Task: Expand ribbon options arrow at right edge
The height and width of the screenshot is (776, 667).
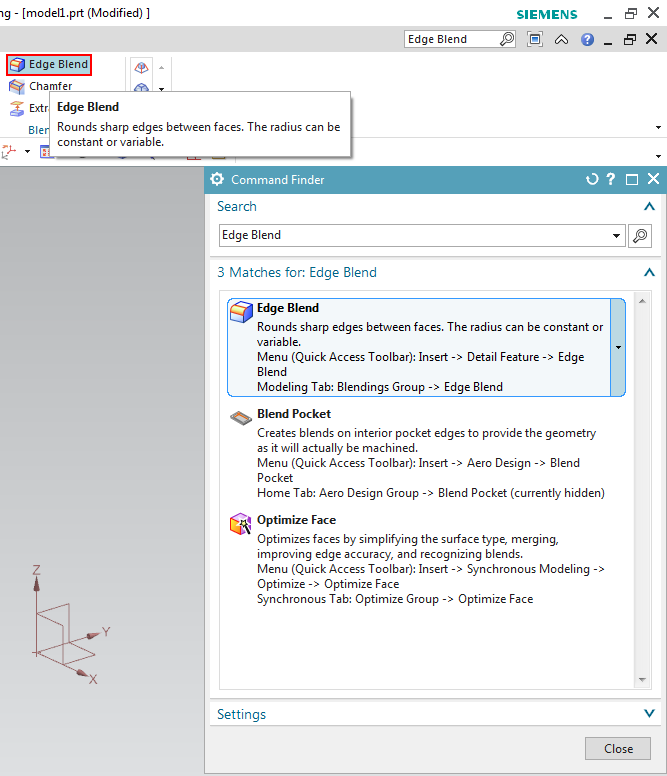Action: [658, 128]
